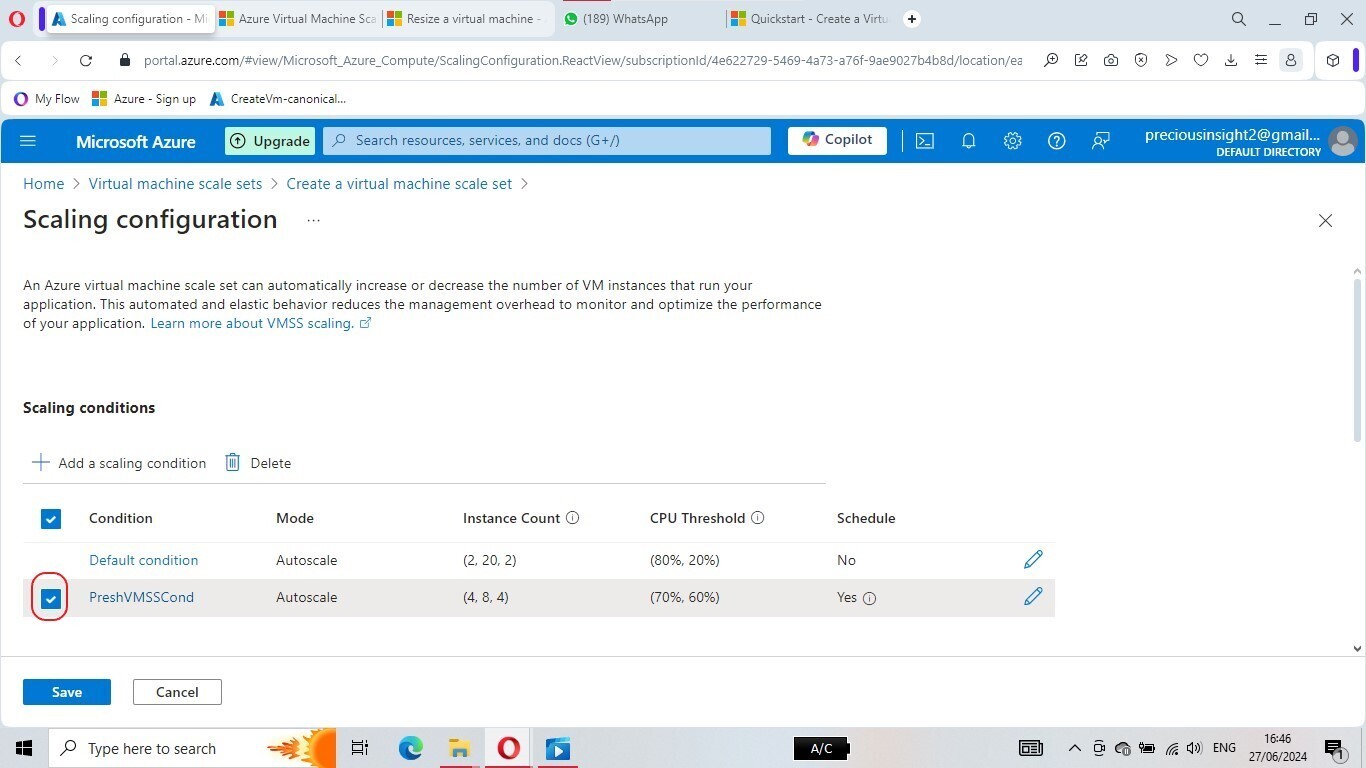The image size is (1366, 768).
Task: Open the Windows notification center
Action: pyautogui.click(x=1334, y=748)
